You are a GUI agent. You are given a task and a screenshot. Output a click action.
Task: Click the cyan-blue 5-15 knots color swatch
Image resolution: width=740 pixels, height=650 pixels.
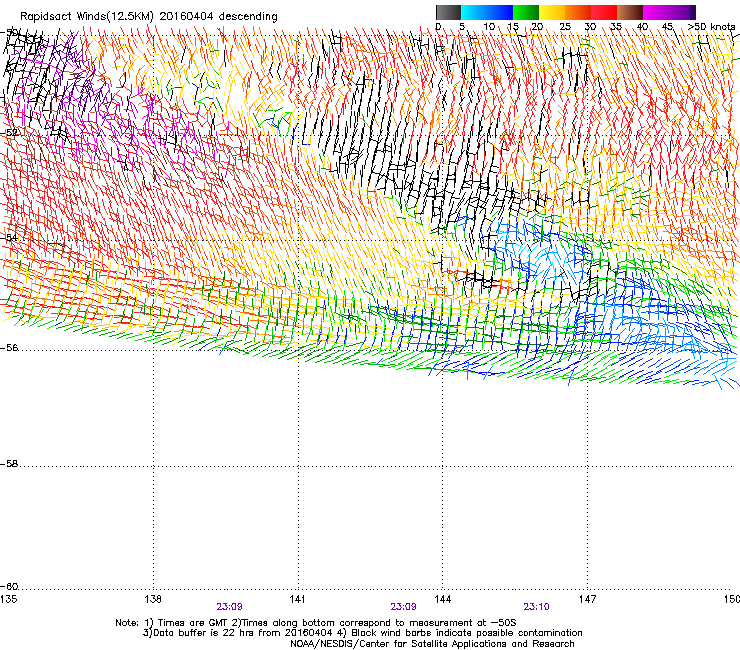coord(487,12)
